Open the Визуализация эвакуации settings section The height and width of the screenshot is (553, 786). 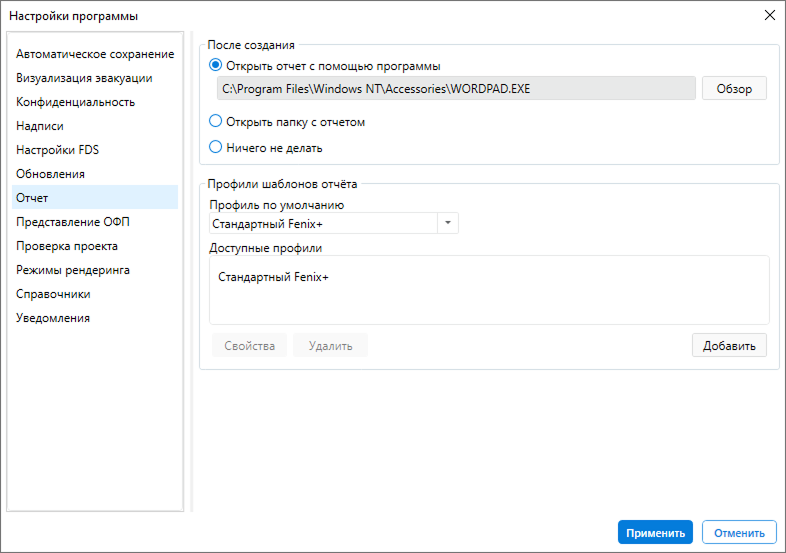(95, 78)
